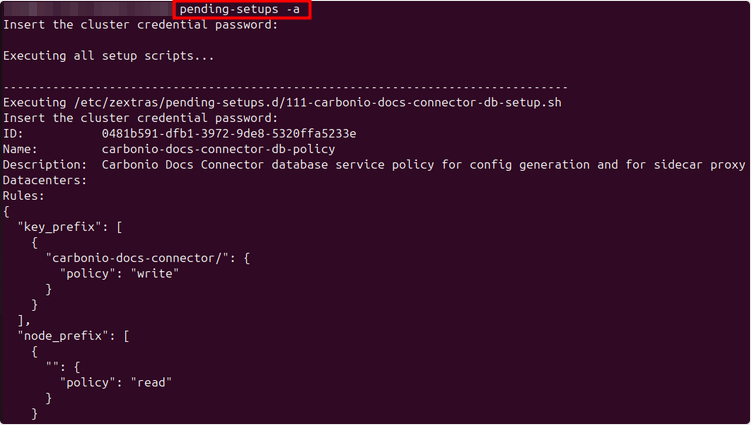Click the "policy": "read" entry
Screen dimensions: 751x425
point(116,382)
